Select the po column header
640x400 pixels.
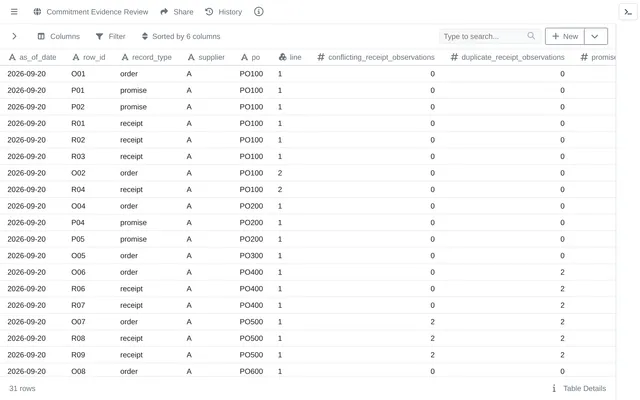(x=250, y=57)
